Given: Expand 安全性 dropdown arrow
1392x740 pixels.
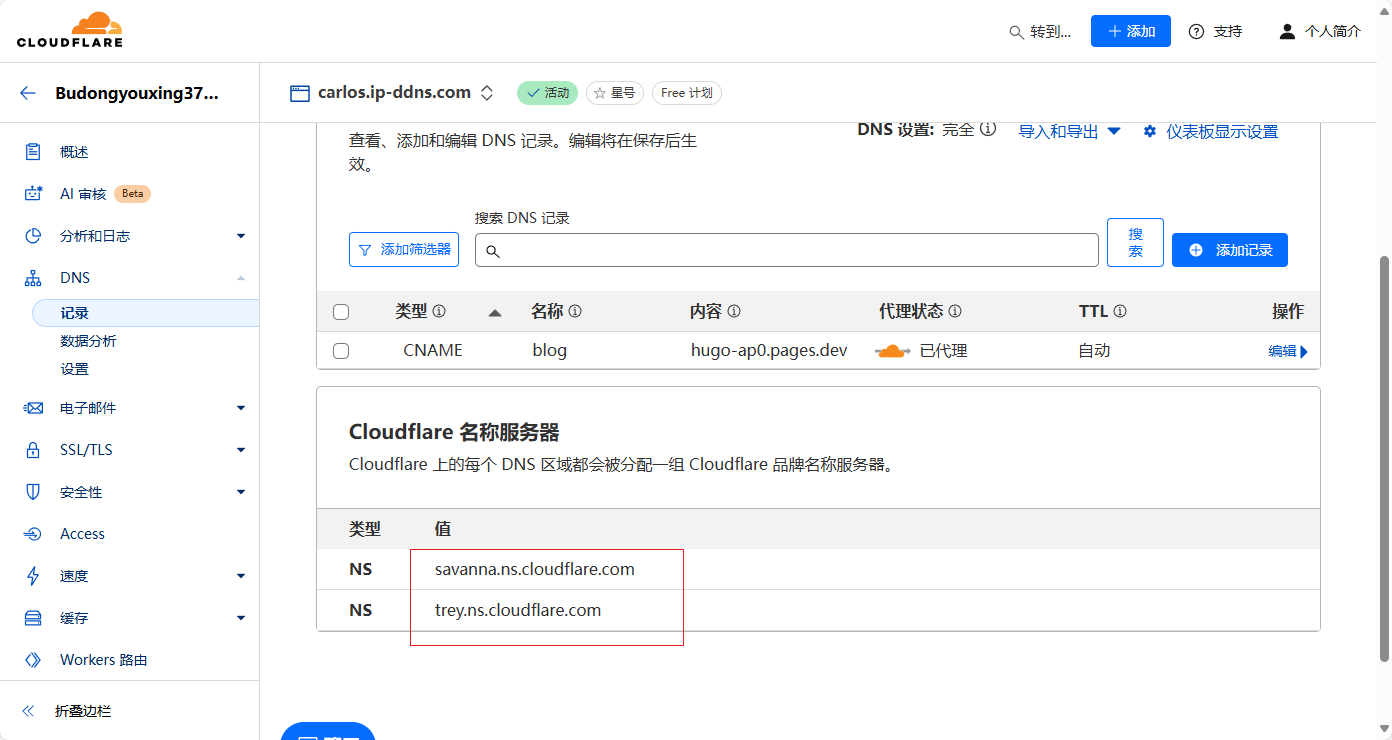Looking at the screenshot, I should (241, 492).
